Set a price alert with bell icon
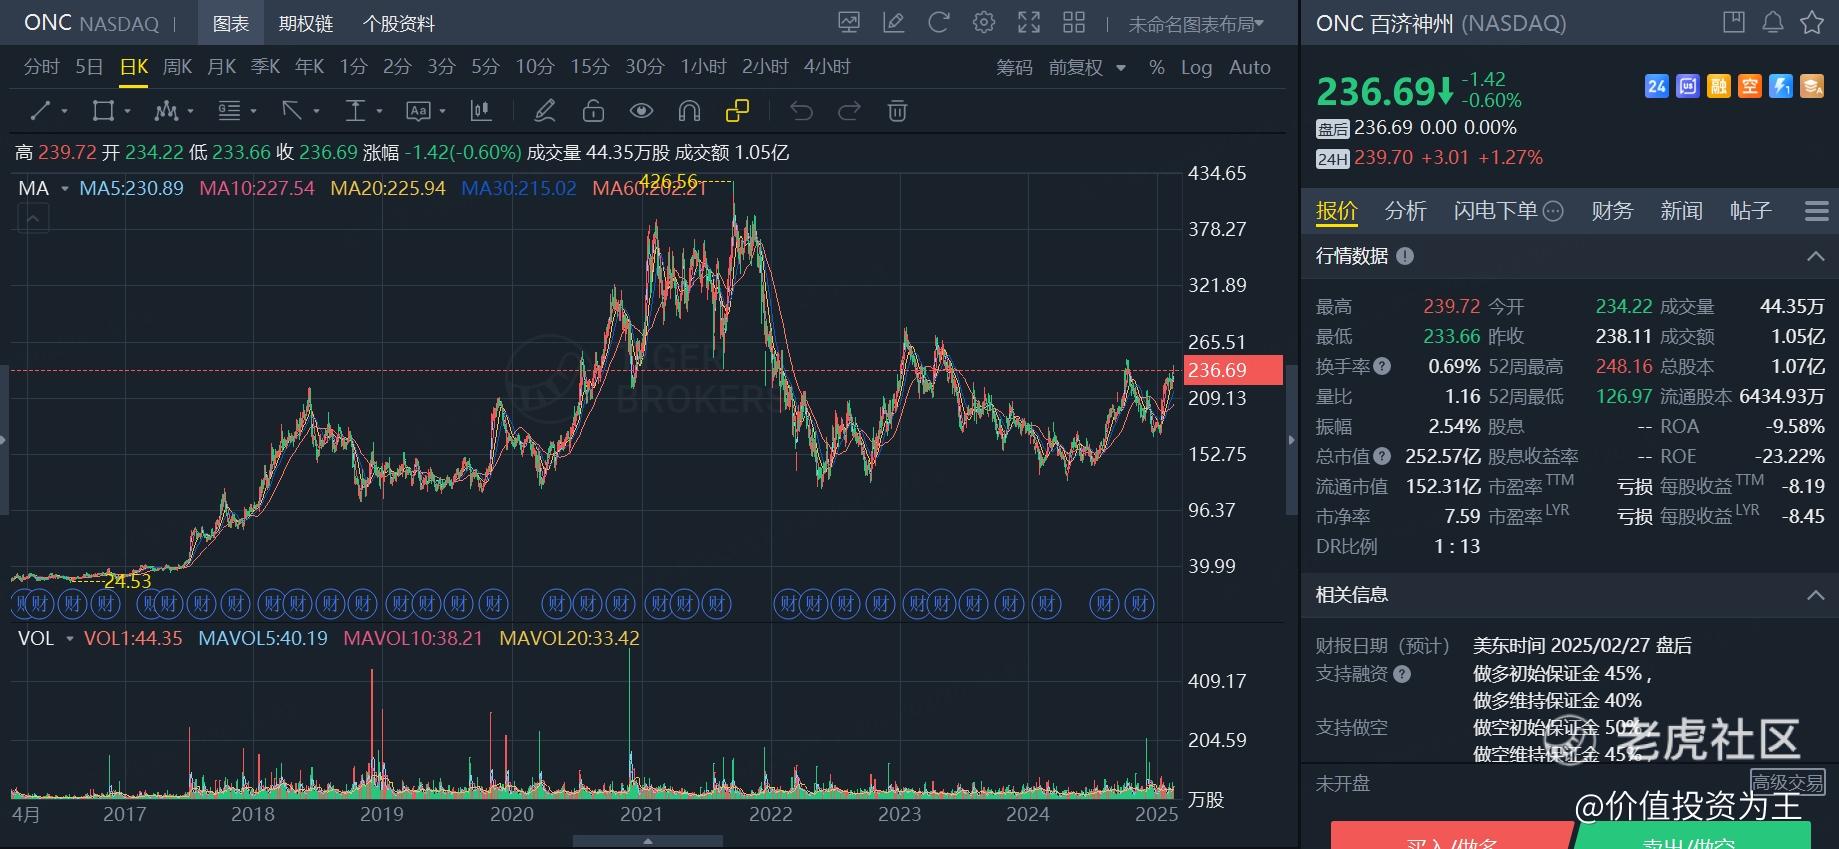The height and width of the screenshot is (849, 1839). (1773, 22)
